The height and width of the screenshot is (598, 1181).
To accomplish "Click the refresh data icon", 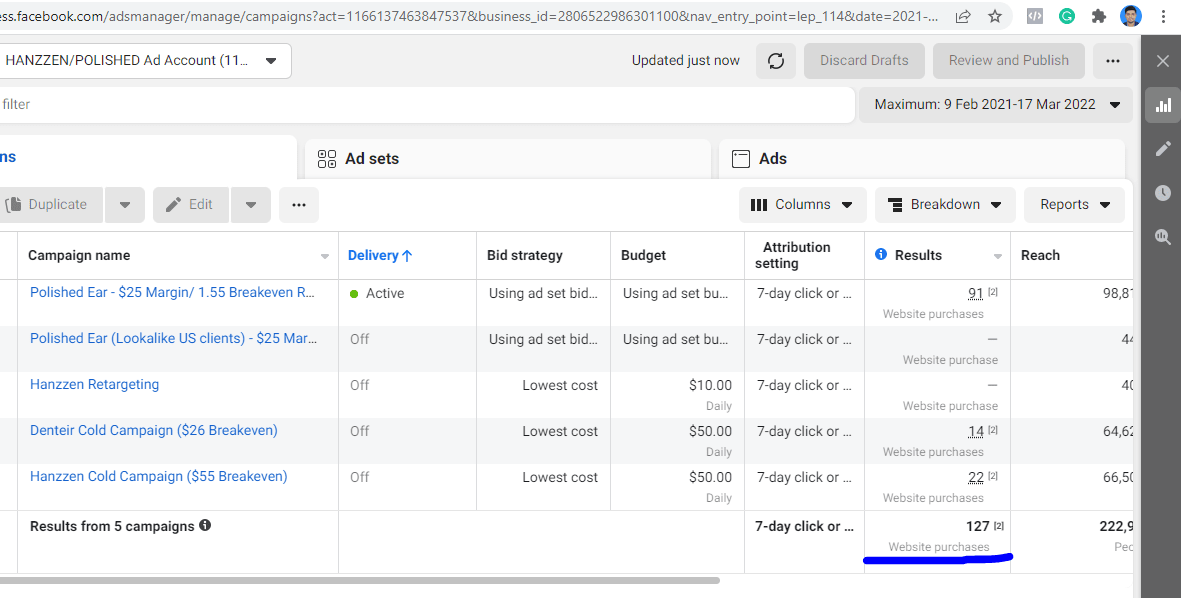I will pyautogui.click(x=776, y=61).
